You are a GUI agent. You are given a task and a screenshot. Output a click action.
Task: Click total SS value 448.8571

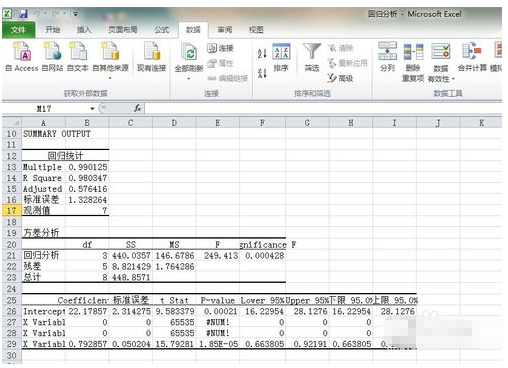click(131, 277)
